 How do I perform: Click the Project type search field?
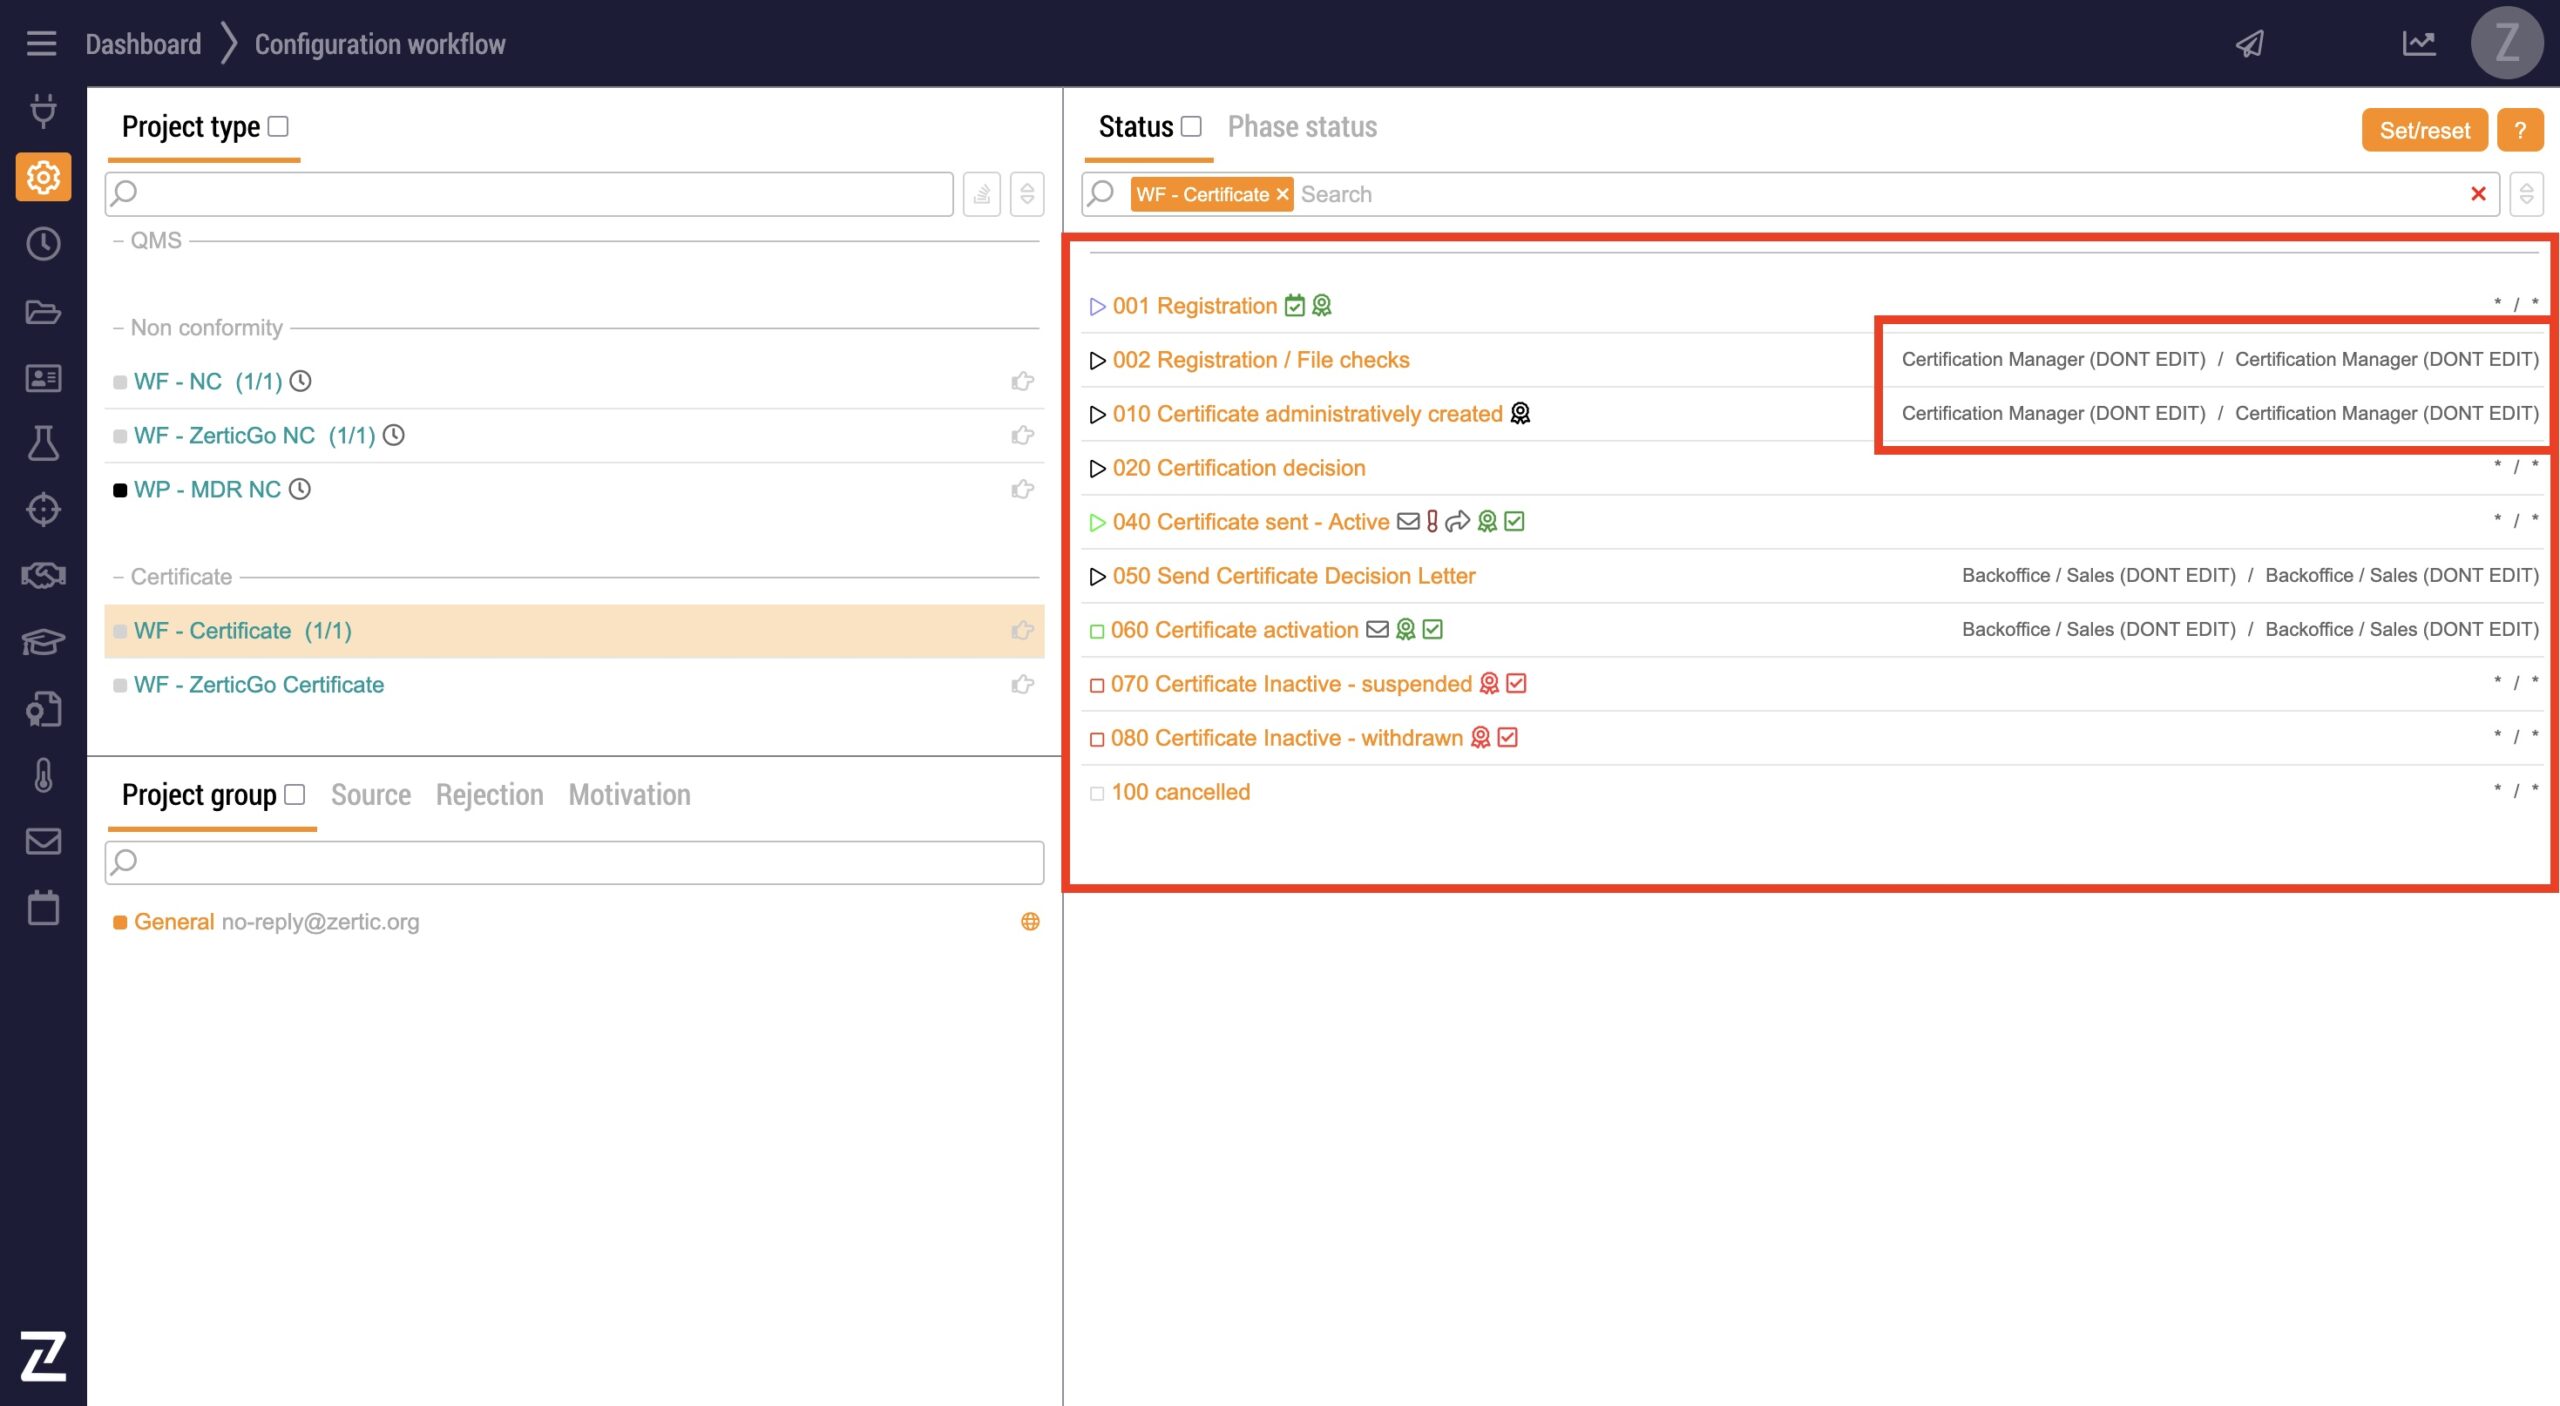(530, 193)
